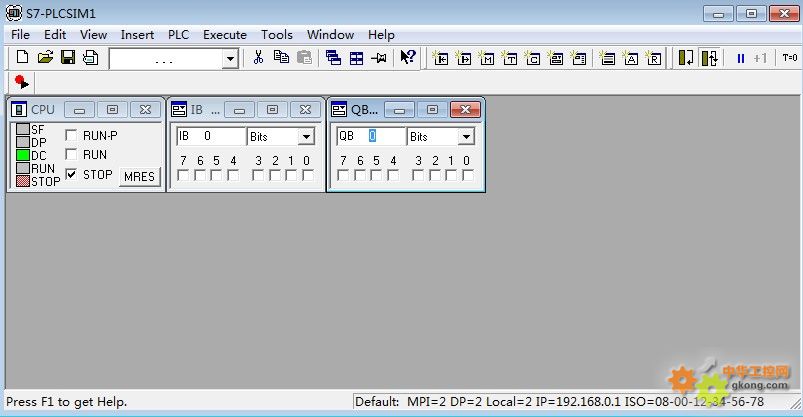
Task: Reset timers with the T=0 button
Action: (x=790, y=58)
